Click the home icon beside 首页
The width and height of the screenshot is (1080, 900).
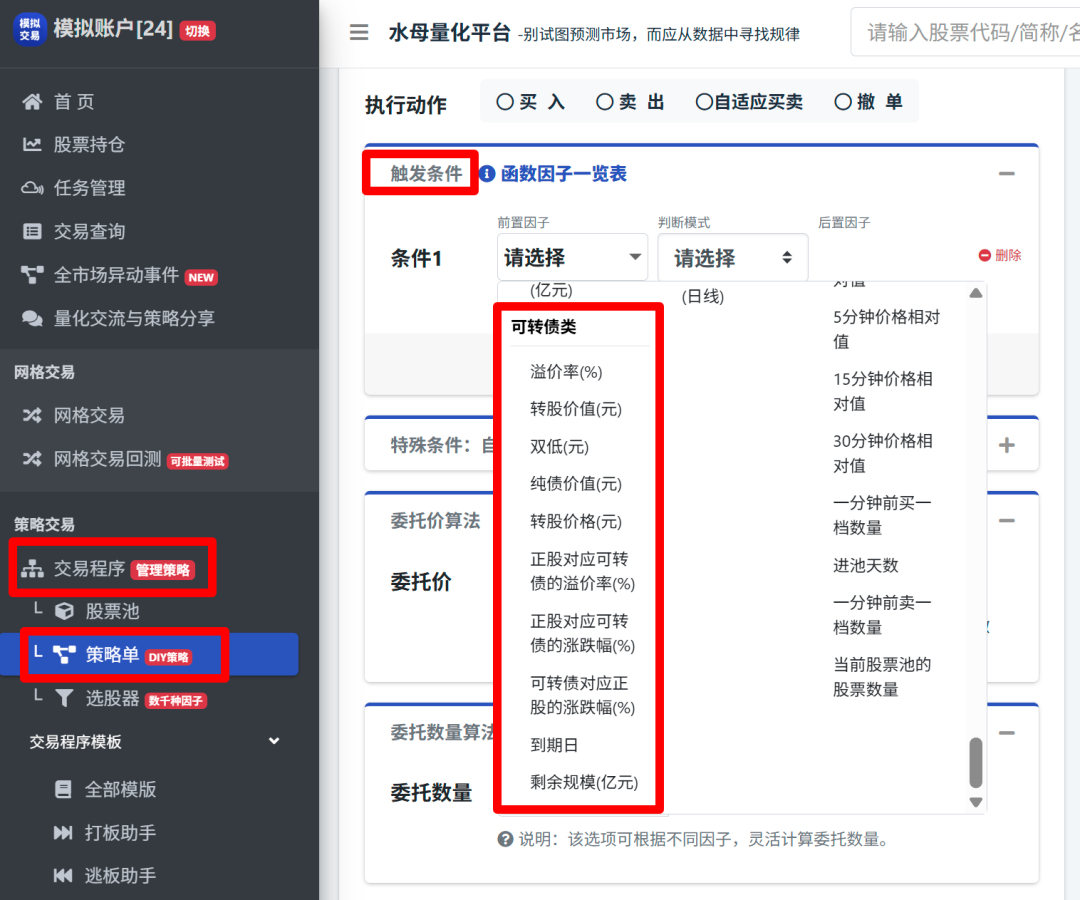(33, 102)
